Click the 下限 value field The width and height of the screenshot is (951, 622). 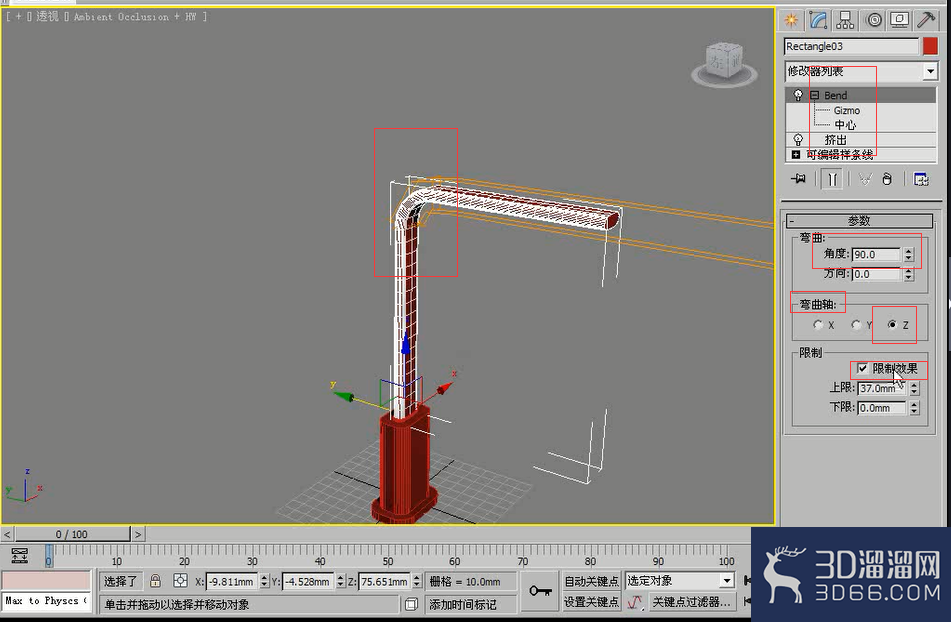pyautogui.click(x=882, y=408)
